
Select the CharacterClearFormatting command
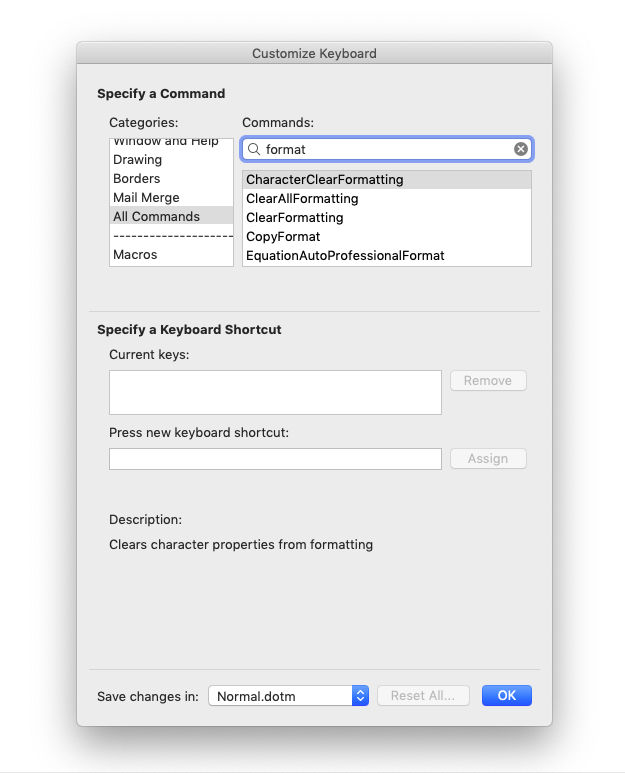(x=386, y=180)
